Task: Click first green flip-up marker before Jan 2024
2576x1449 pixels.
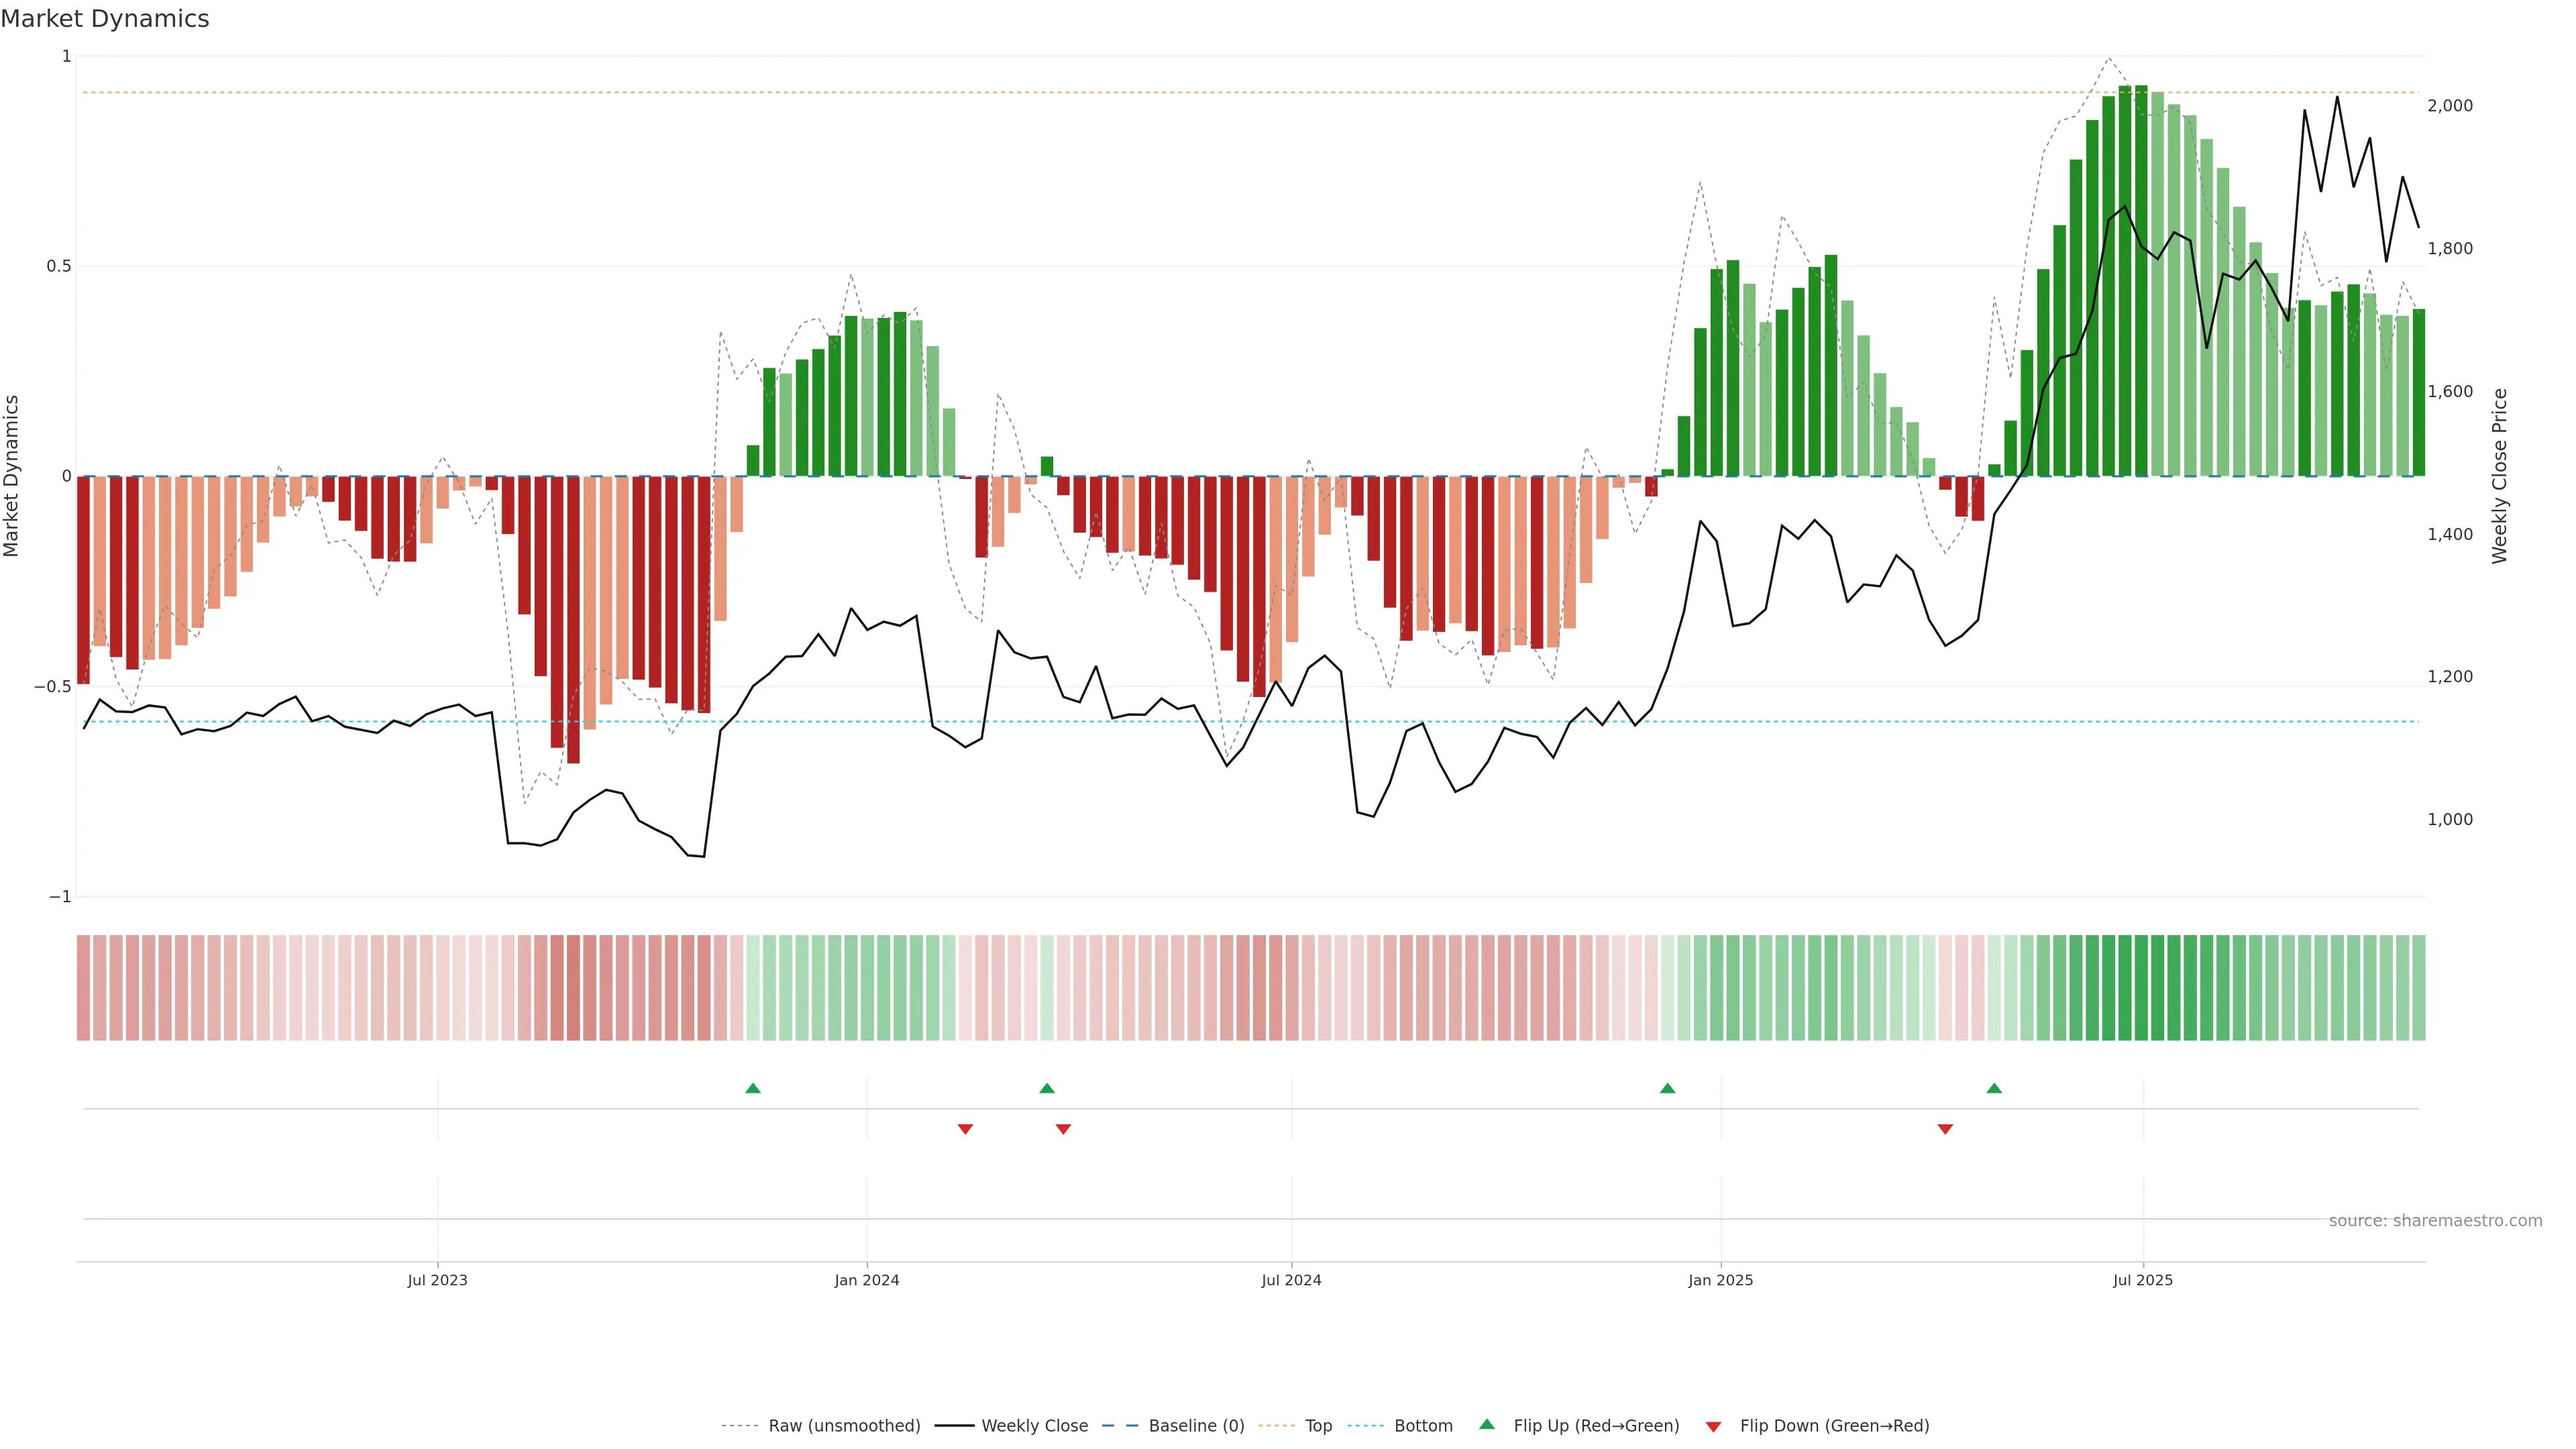Action: coord(753,1088)
